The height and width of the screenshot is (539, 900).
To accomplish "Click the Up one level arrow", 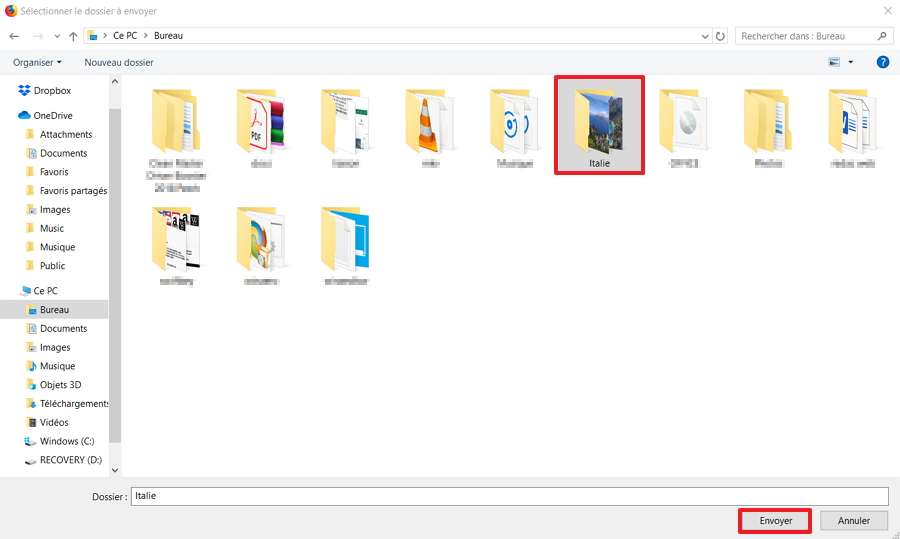I will click(x=73, y=36).
